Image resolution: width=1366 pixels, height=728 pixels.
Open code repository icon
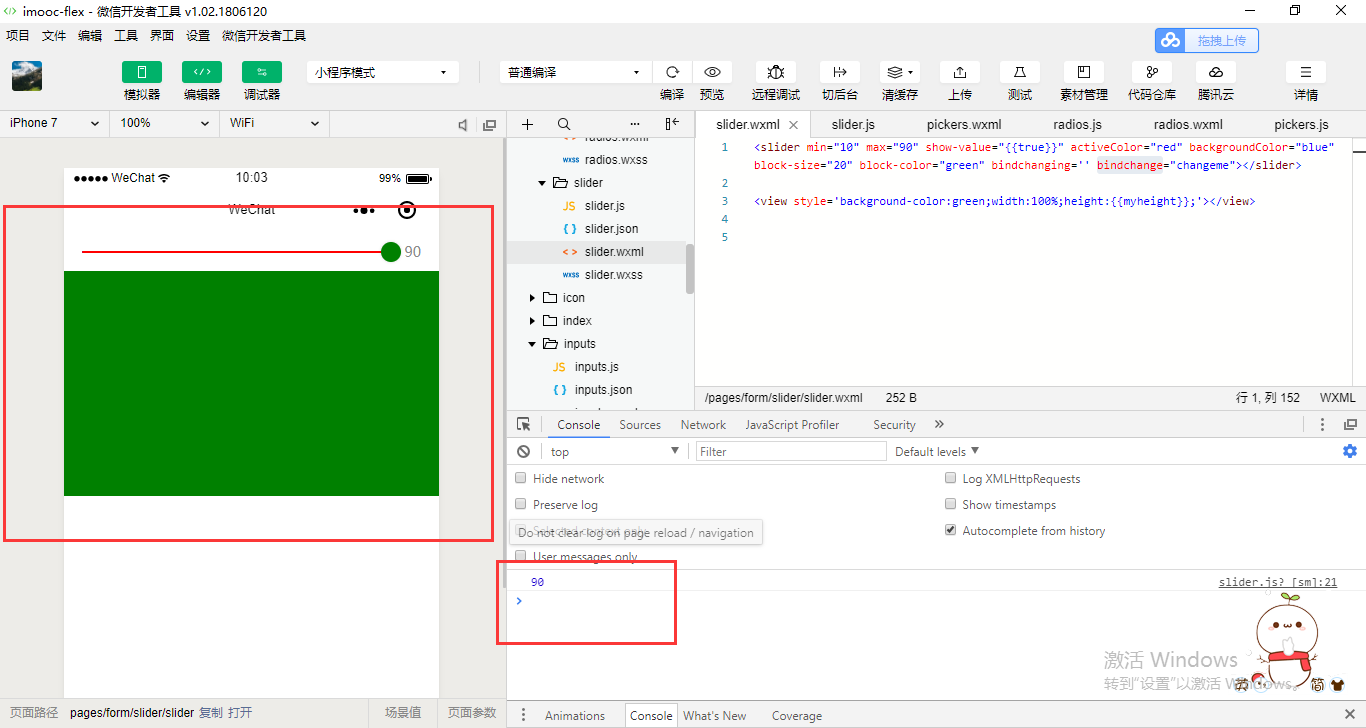tap(1152, 72)
